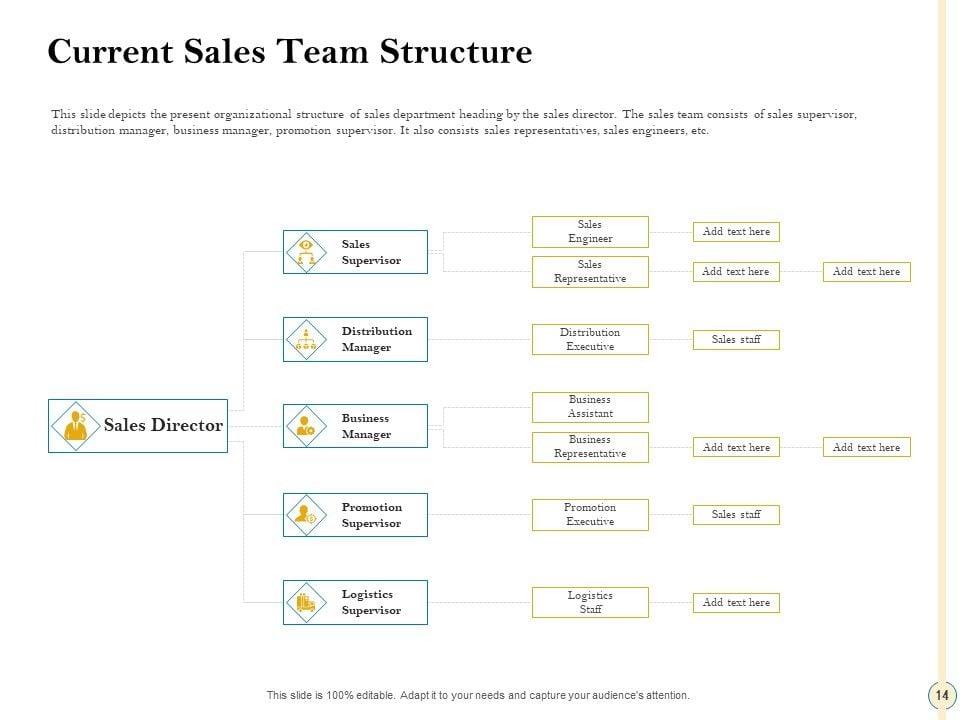This screenshot has height=720, width=960.
Task: Click the Sales Director label text
Action: pyautogui.click(x=163, y=426)
